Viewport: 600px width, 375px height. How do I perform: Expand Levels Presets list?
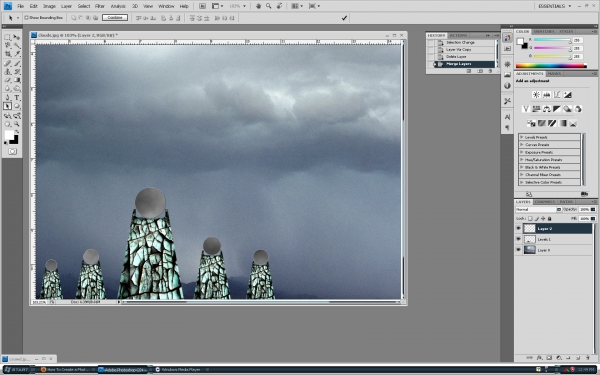pos(522,137)
